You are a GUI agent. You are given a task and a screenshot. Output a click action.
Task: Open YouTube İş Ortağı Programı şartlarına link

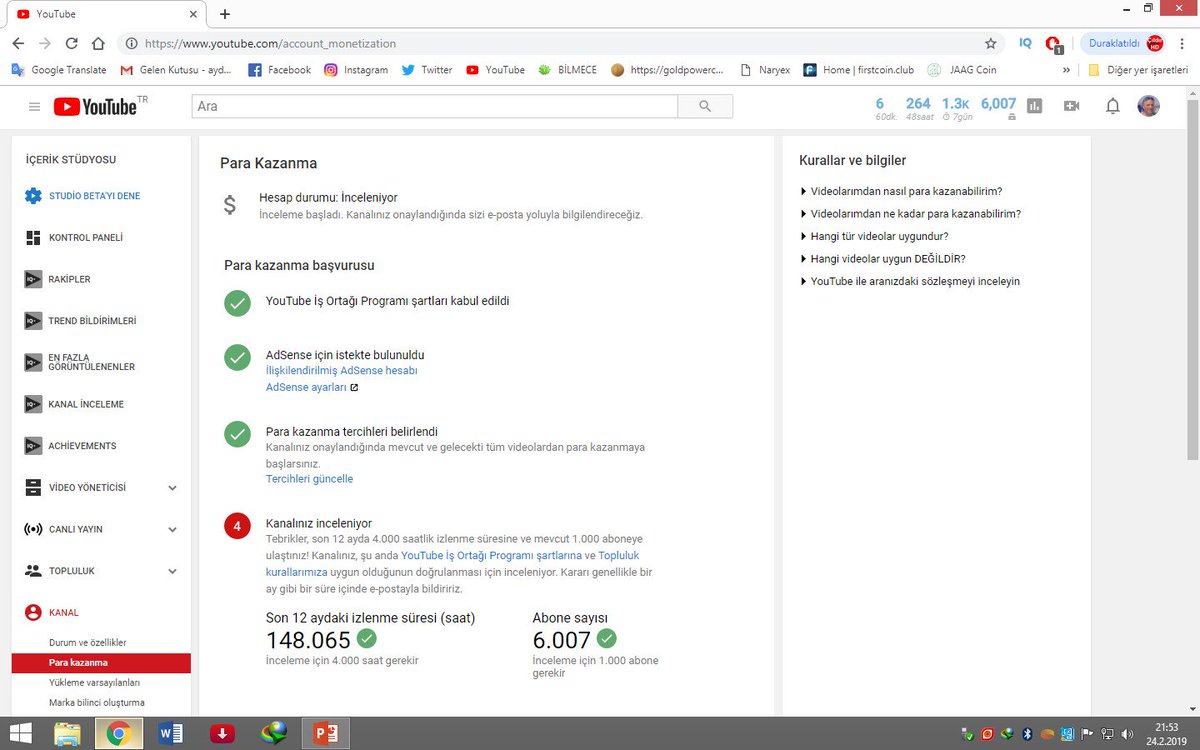491,555
